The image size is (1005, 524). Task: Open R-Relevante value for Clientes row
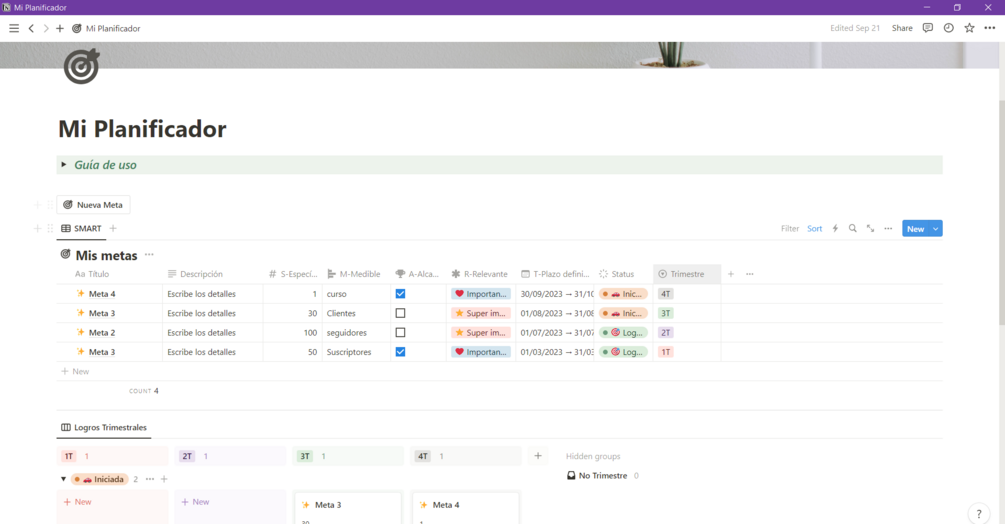pyautogui.click(x=481, y=313)
